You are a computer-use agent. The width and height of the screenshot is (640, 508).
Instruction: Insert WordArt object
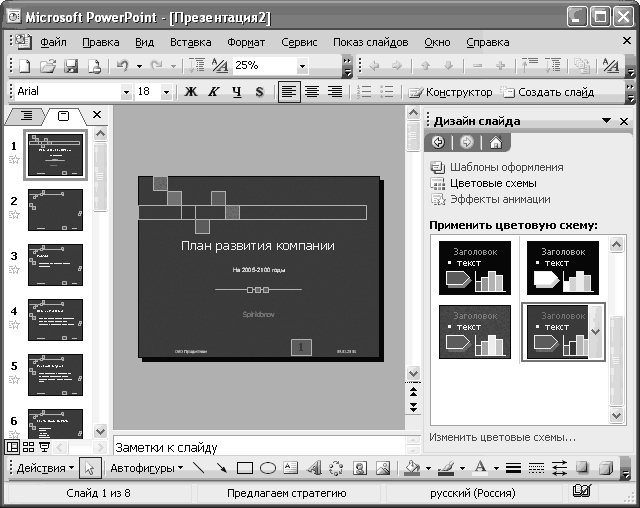pyautogui.click(x=313, y=468)
